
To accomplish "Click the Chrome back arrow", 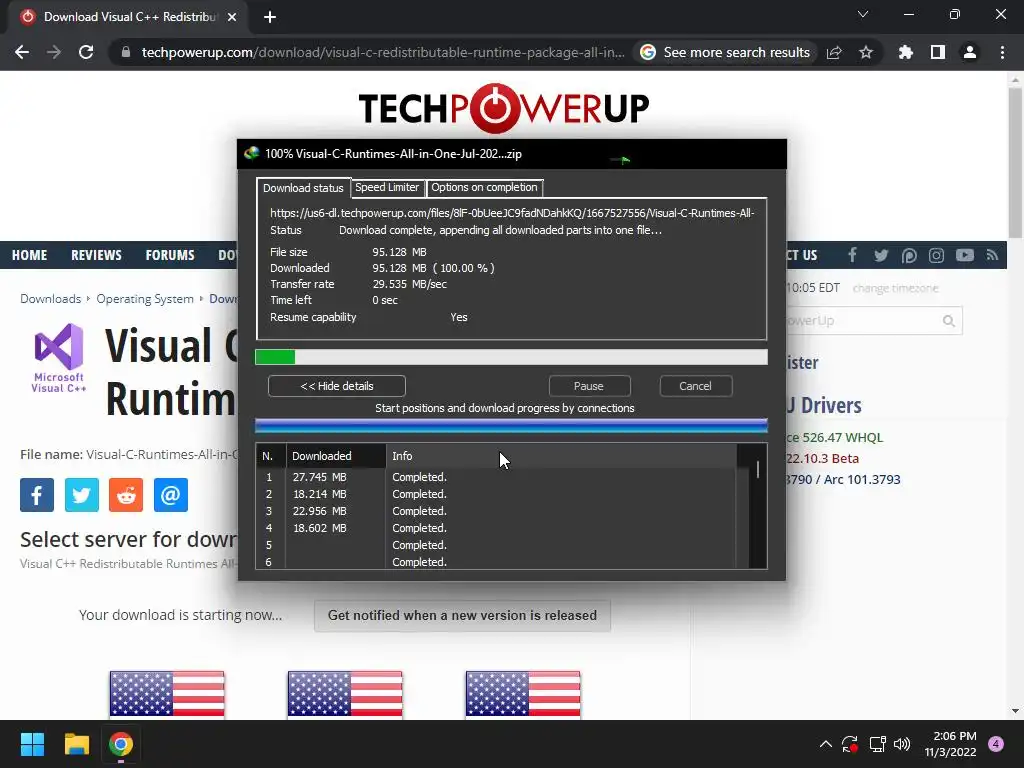I will point(22,52).
